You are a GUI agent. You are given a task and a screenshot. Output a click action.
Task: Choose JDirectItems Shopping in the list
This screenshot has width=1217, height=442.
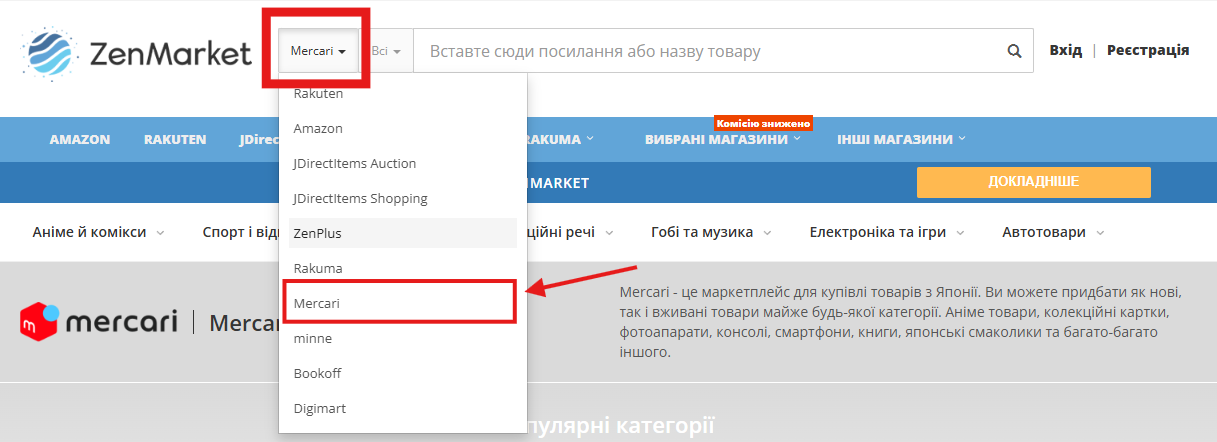click(402, 198)
